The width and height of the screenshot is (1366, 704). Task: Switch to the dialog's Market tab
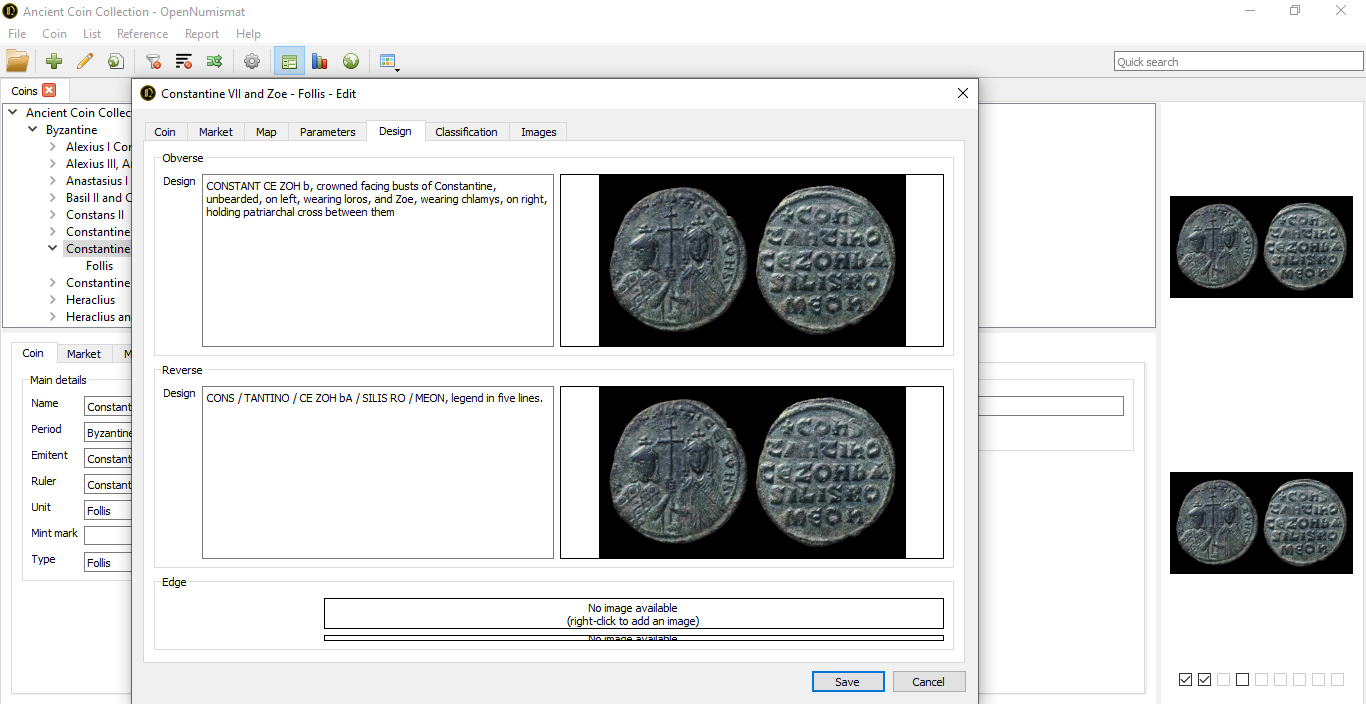(216, 132)
